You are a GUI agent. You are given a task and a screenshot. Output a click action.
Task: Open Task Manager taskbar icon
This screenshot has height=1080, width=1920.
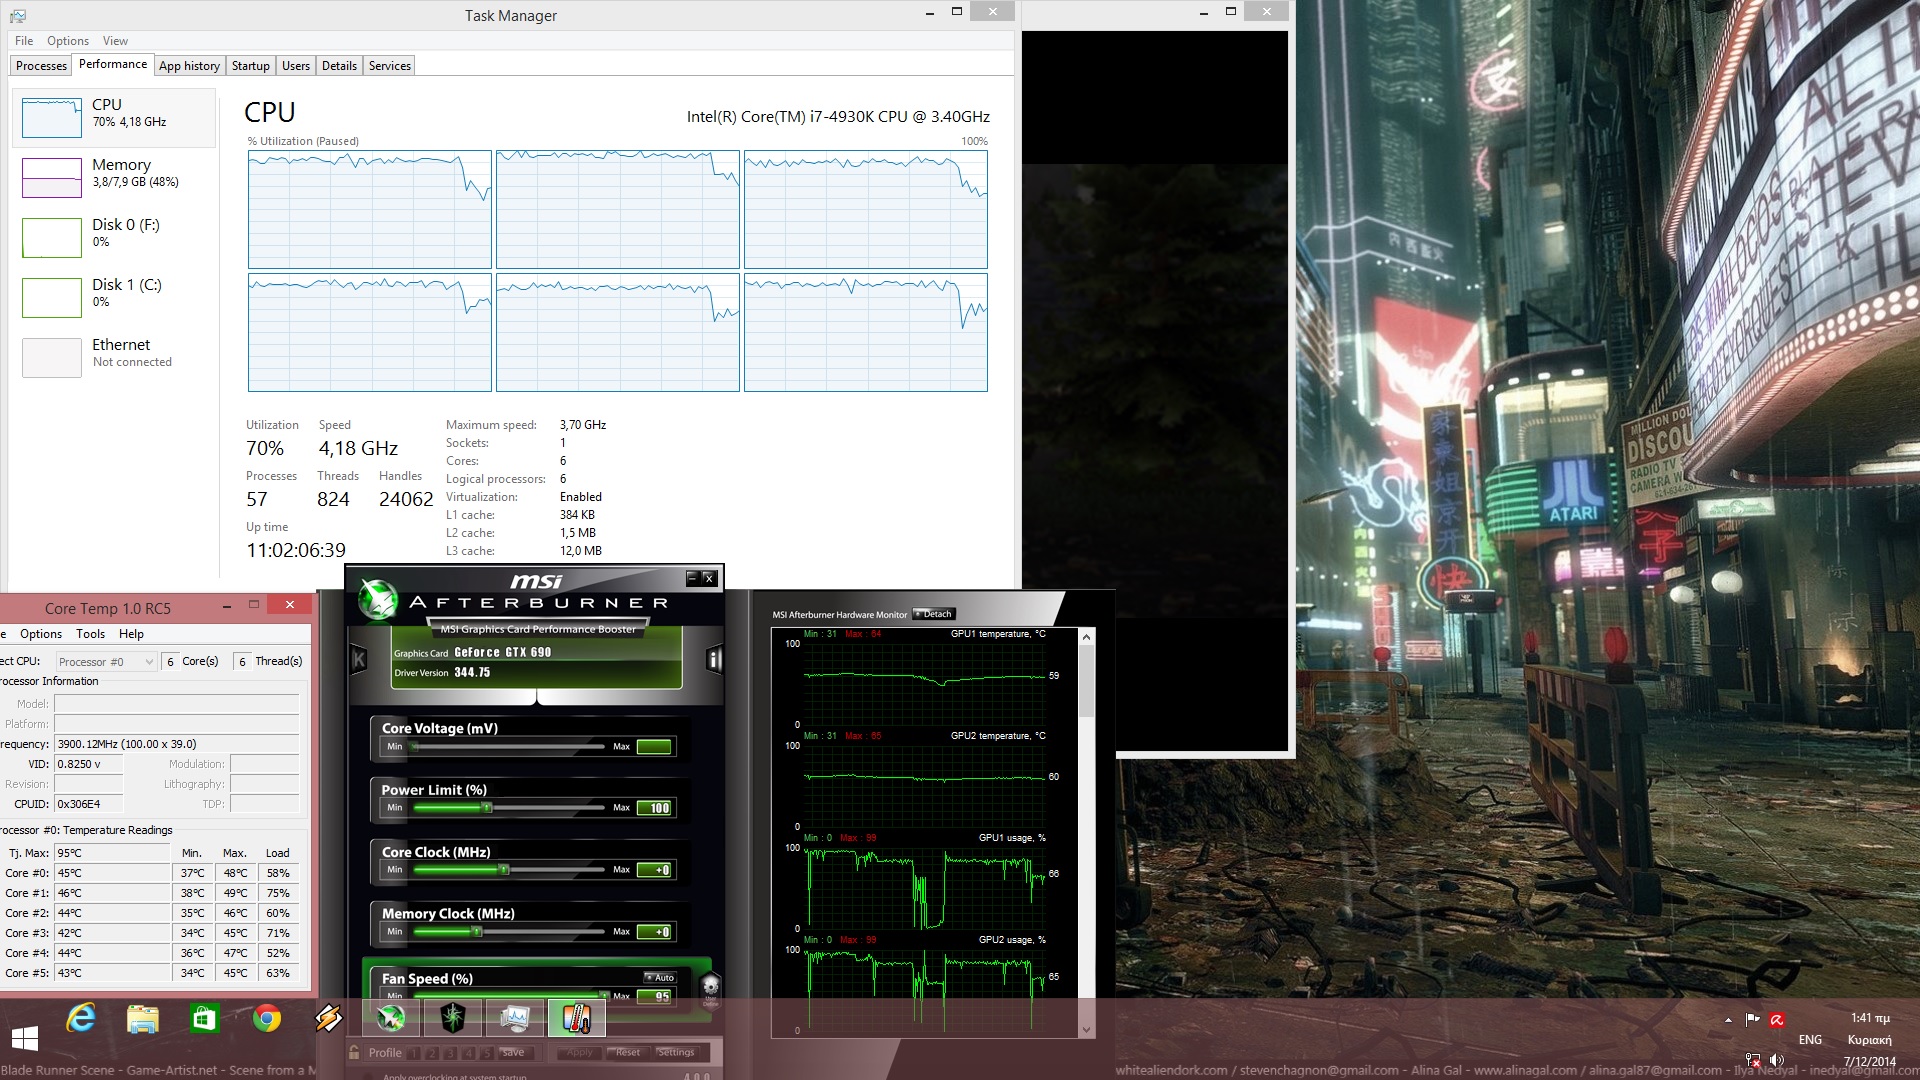pyautogui.click(x=514, y=1019)
